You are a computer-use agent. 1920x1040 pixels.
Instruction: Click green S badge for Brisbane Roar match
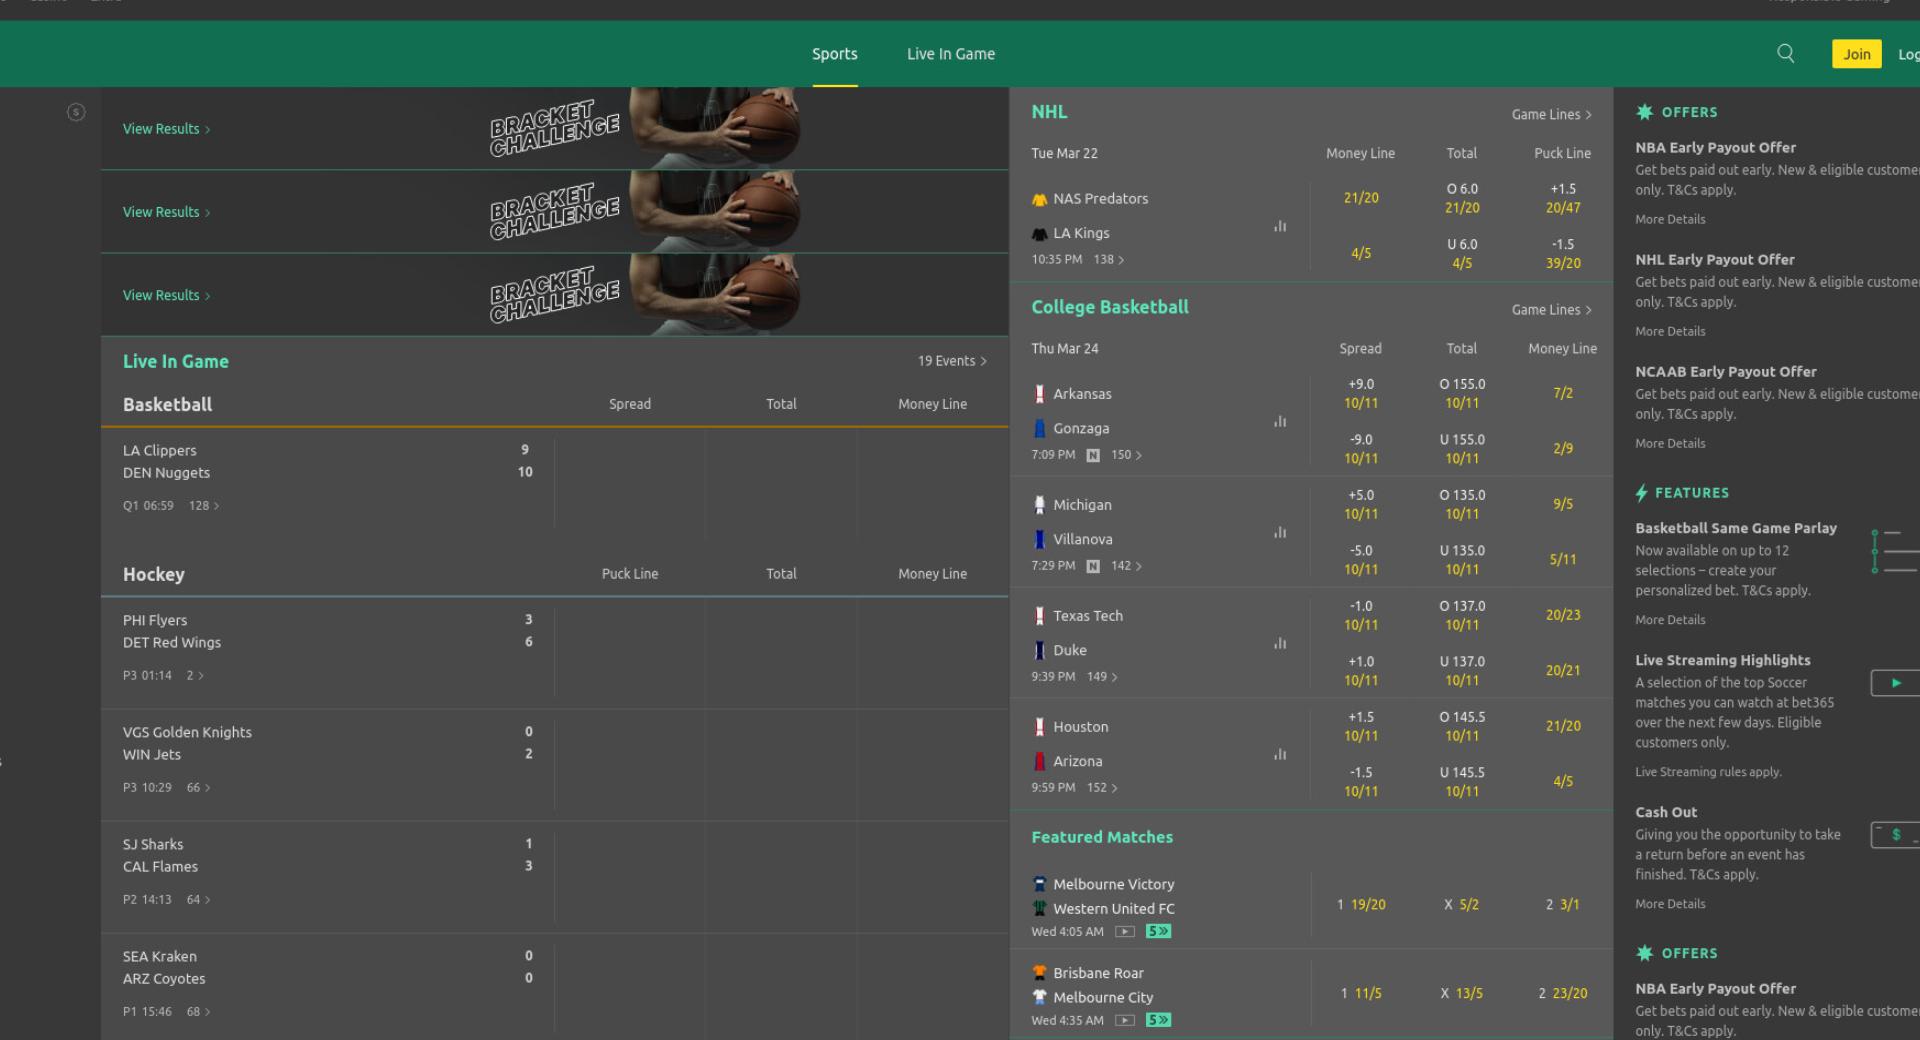coord(1158,1021)
